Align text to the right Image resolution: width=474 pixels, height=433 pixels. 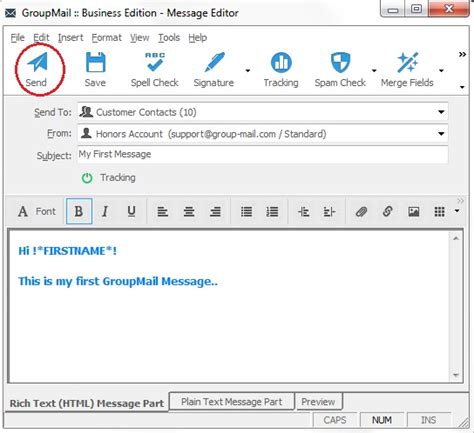click(215, 212)
